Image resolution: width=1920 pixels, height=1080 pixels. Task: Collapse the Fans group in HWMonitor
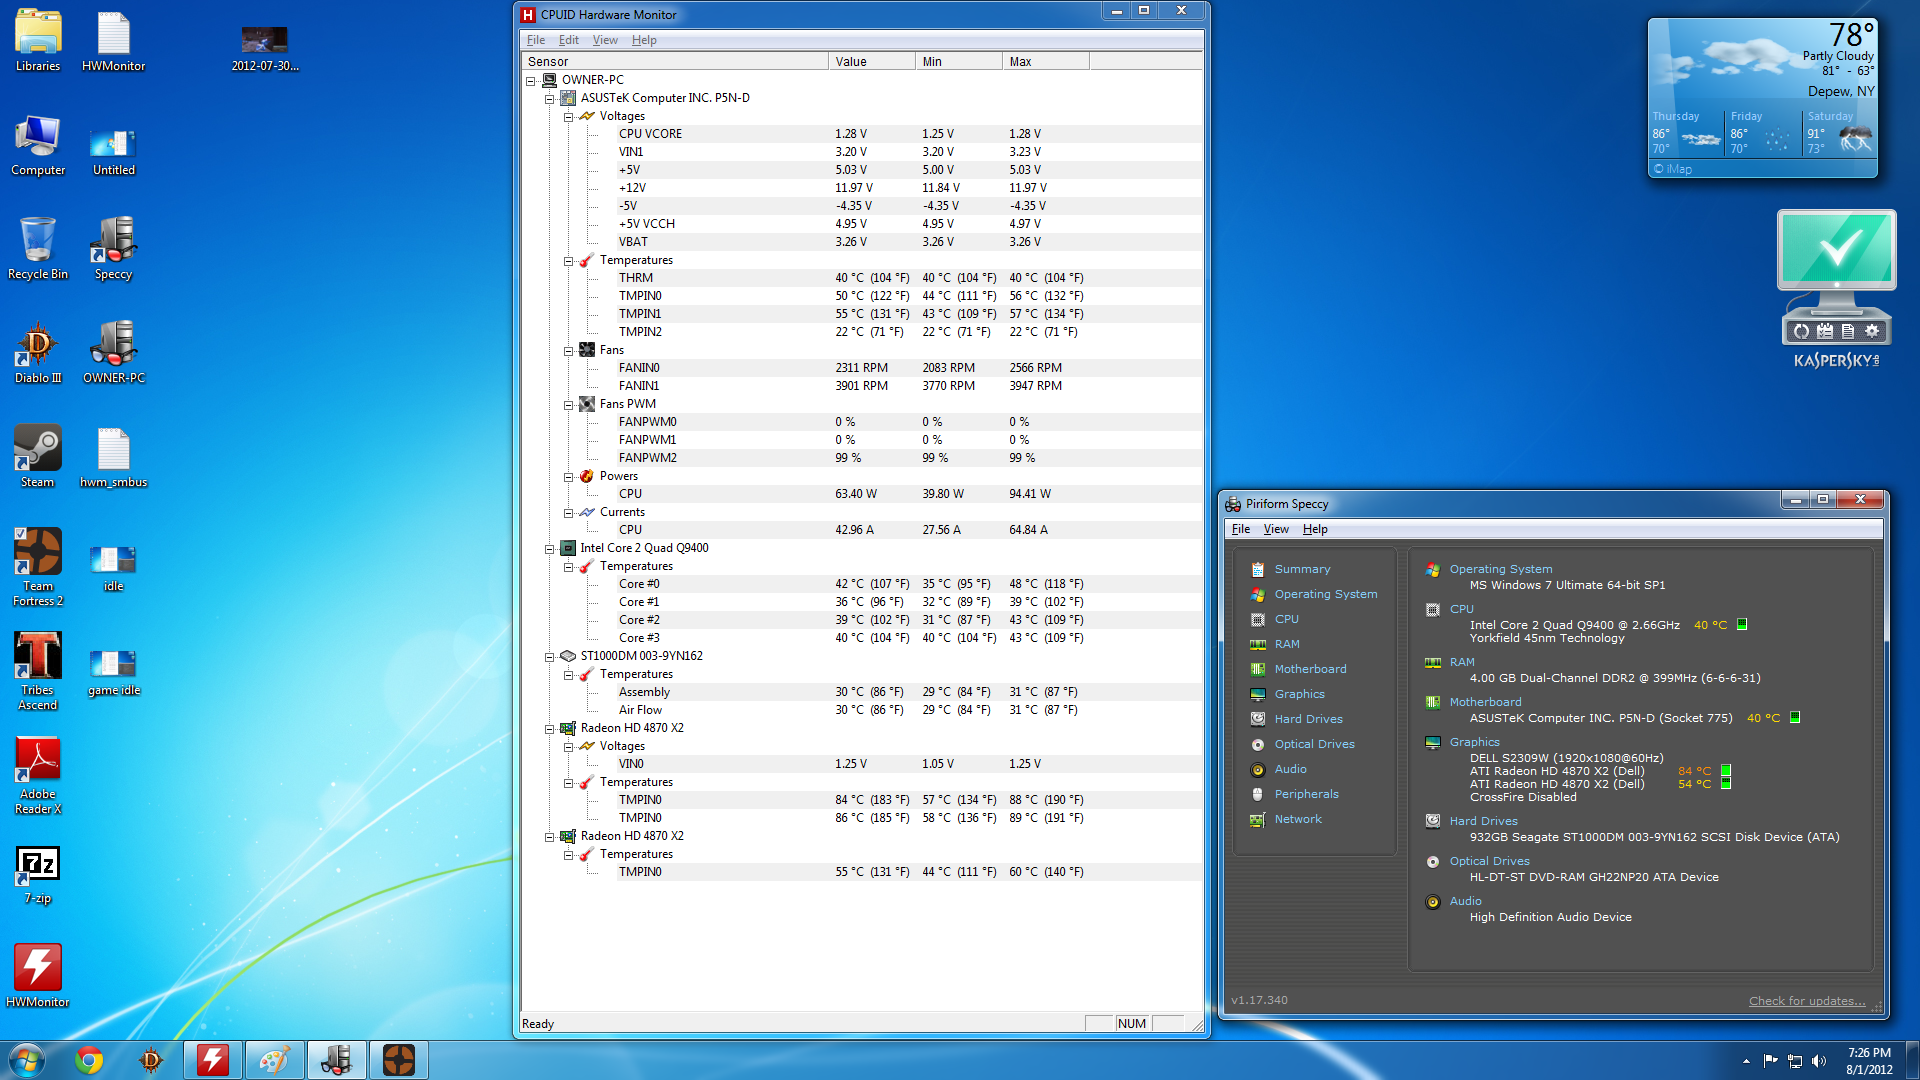568,351
